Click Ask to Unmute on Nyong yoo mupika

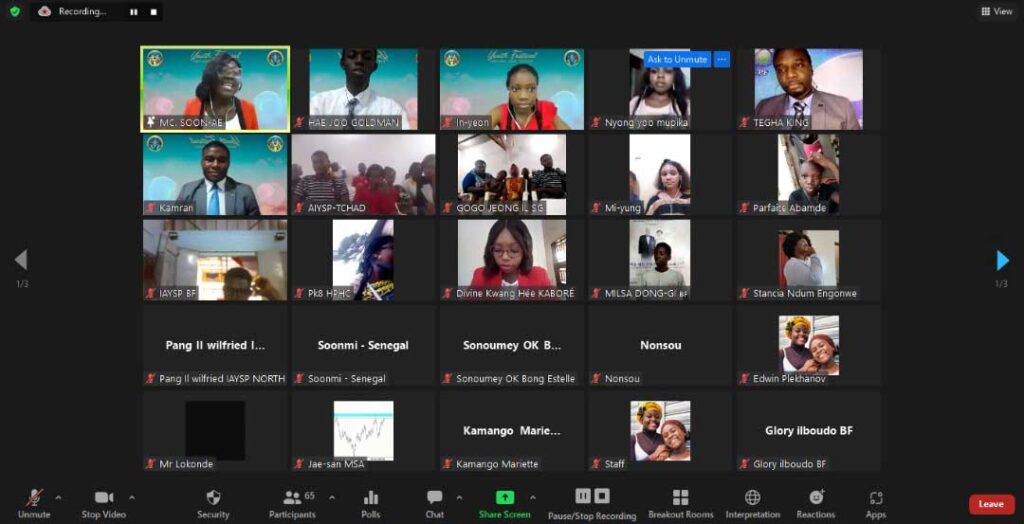point(677,60)
